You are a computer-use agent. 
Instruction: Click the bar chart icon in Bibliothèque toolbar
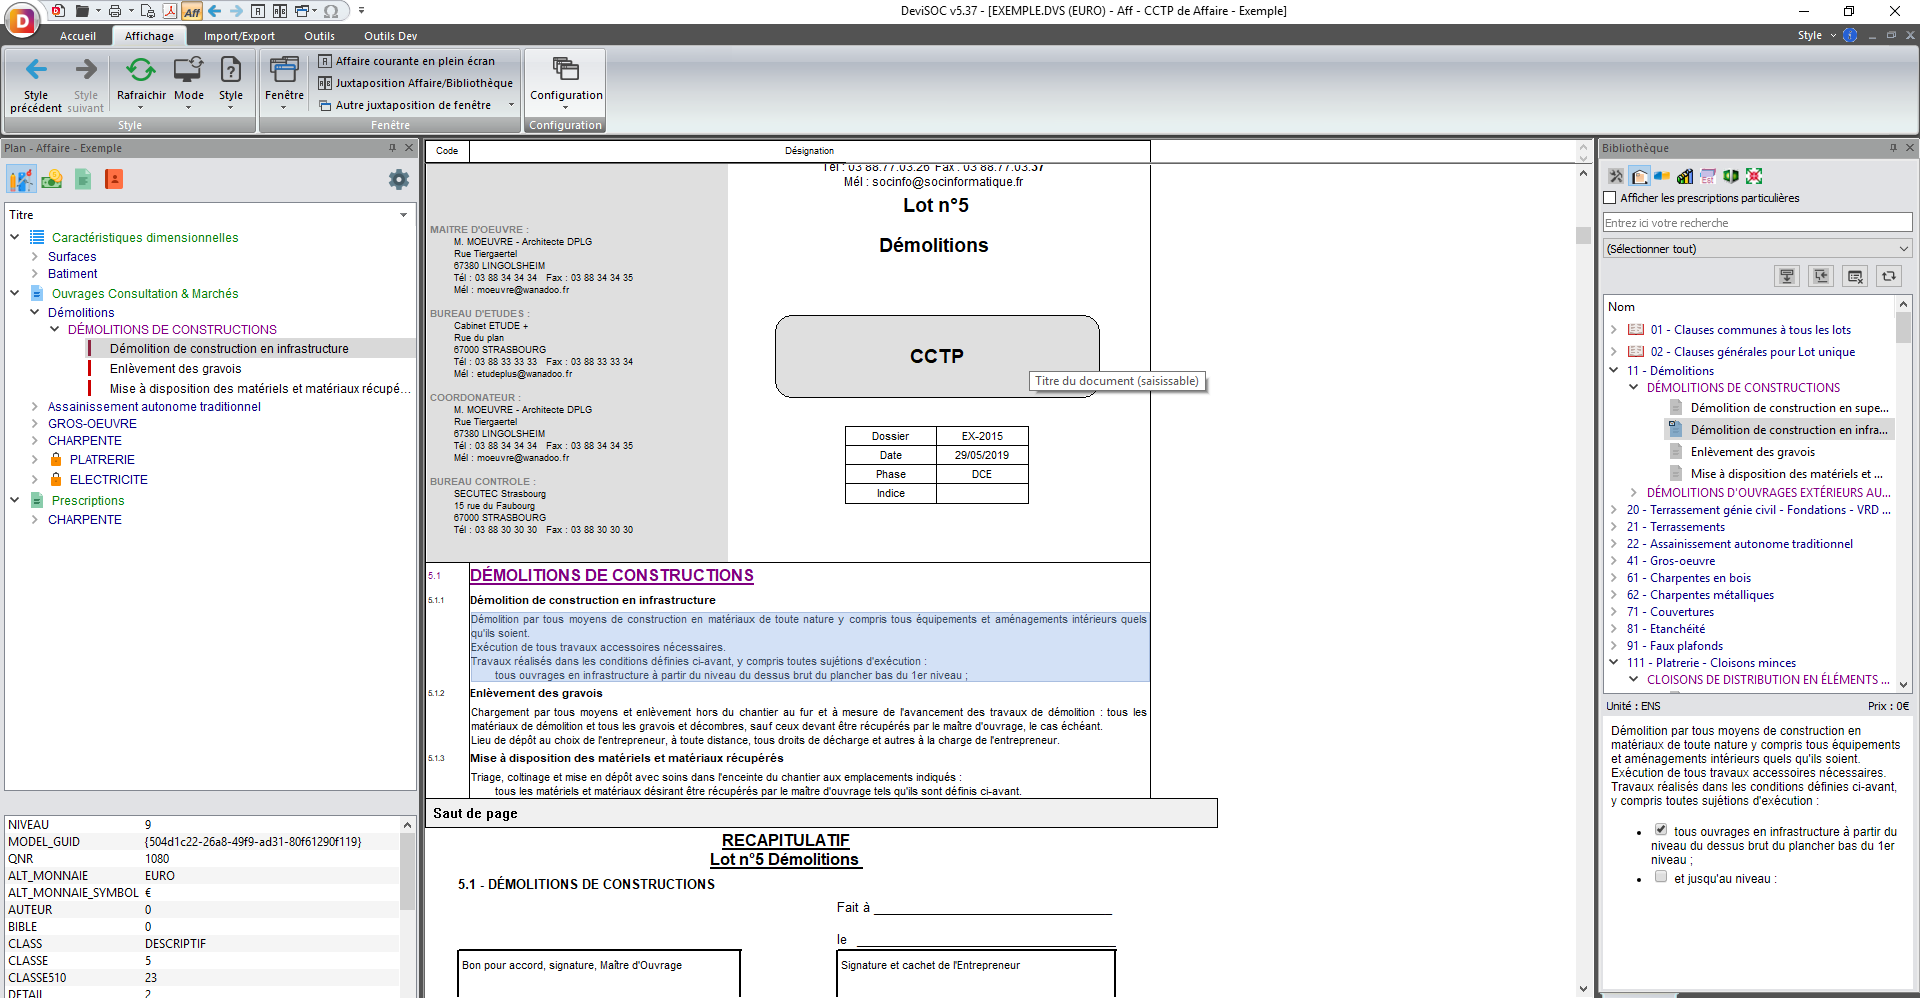click(1685, 176)
